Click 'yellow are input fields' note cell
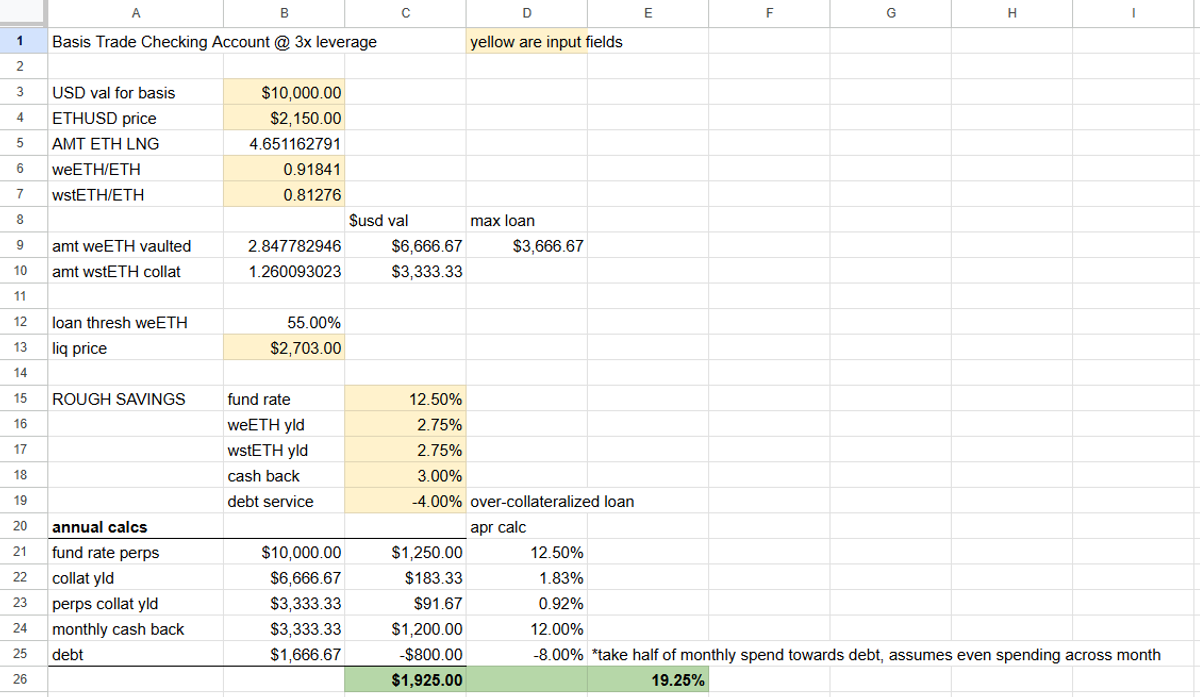The height and width of the screenshot is (697, 1200). 527,42
